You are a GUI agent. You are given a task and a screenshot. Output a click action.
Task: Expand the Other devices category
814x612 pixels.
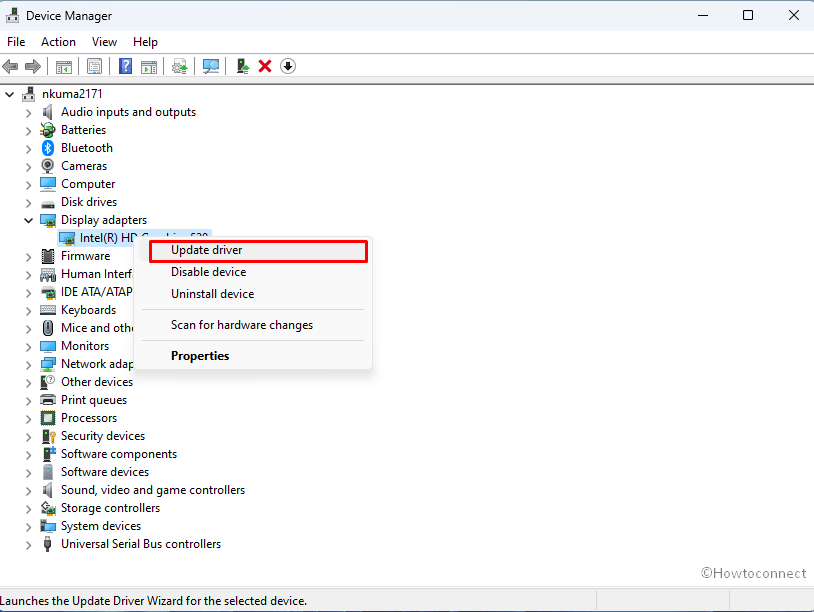(29, 383)
